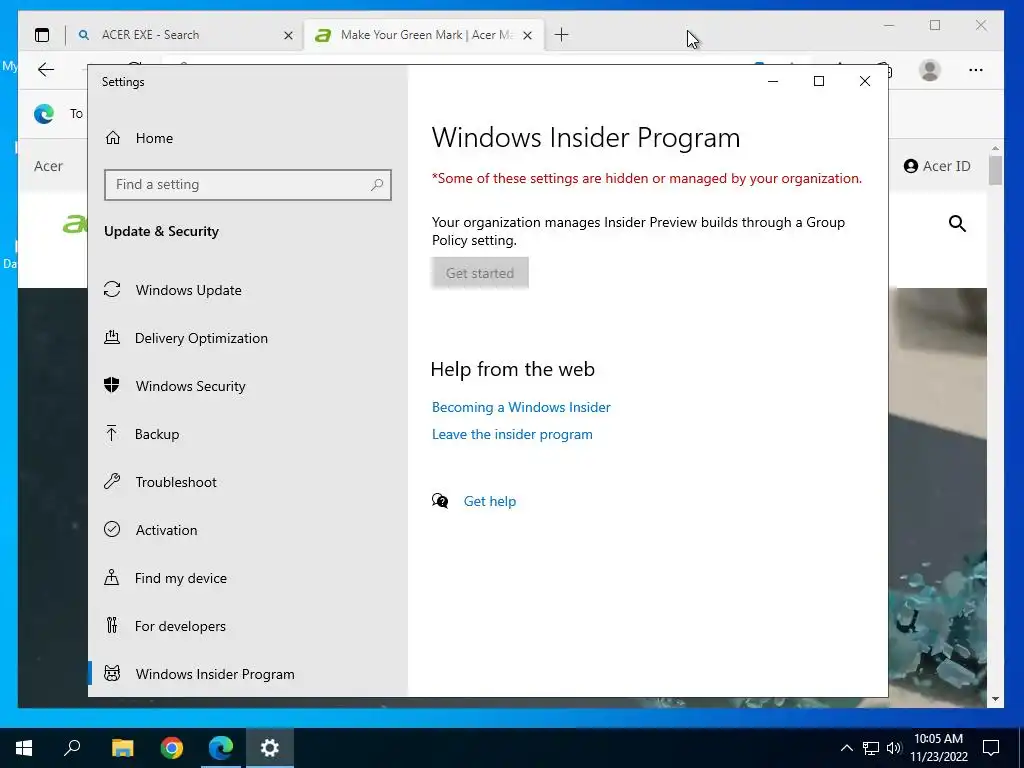Click the browser page scrollbar thumb
The height and width of the screenshot is (768, 1024).
[x=995, y=170]
